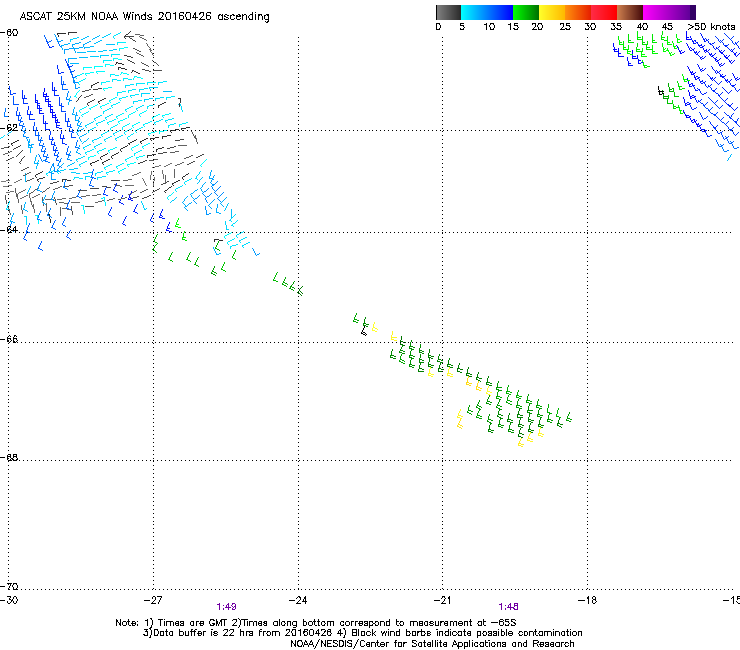The width and height of the screenshot is (740, 650).
Task: Click the longitude label -30
Action: click(x=9, y=600)
